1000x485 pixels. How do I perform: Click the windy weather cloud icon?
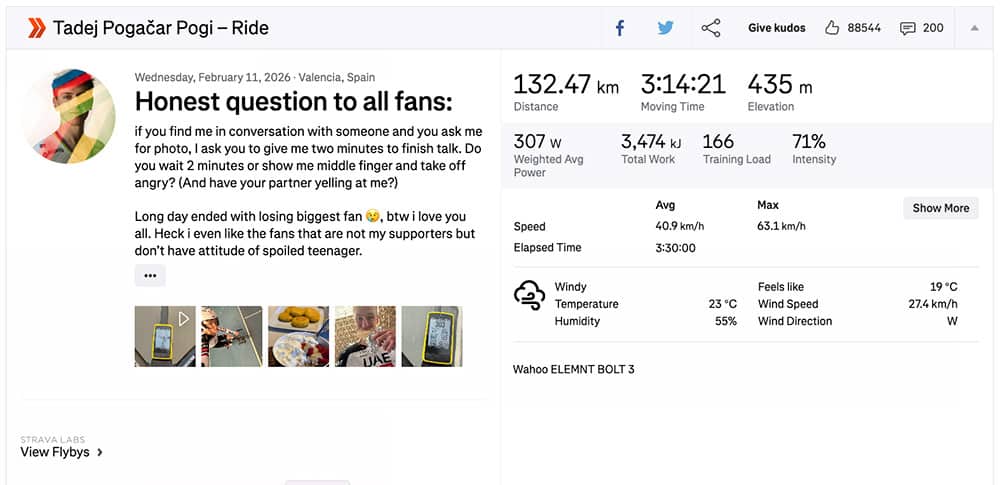pyautogui.click(x=529, y=295)
